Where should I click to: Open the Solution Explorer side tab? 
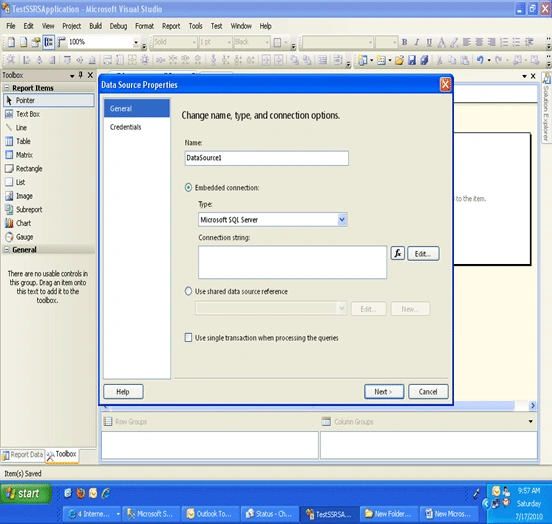[x=546, y=107]
